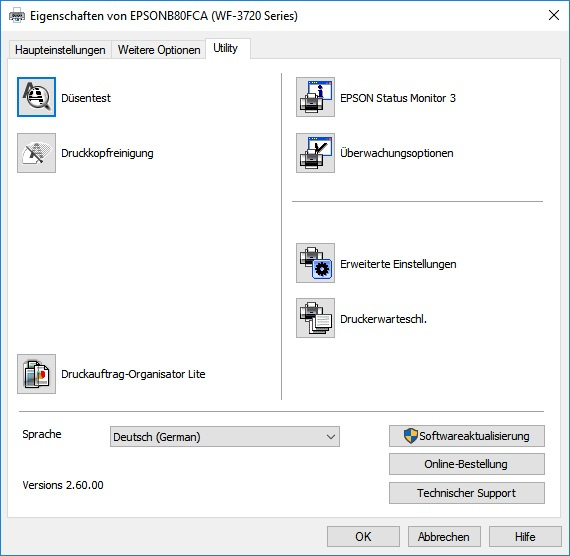
Task: Click the 'Sprache' label
Action: click(42, 434)
